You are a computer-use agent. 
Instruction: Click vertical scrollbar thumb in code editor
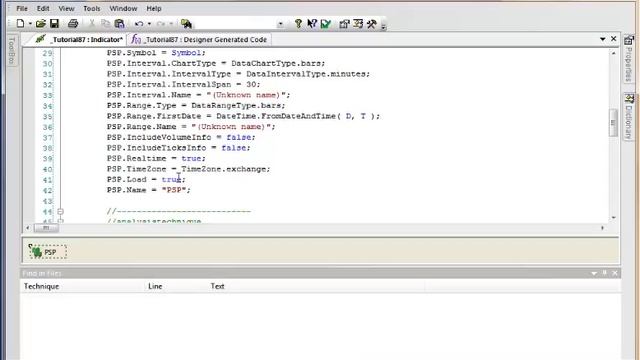[613, 122]
